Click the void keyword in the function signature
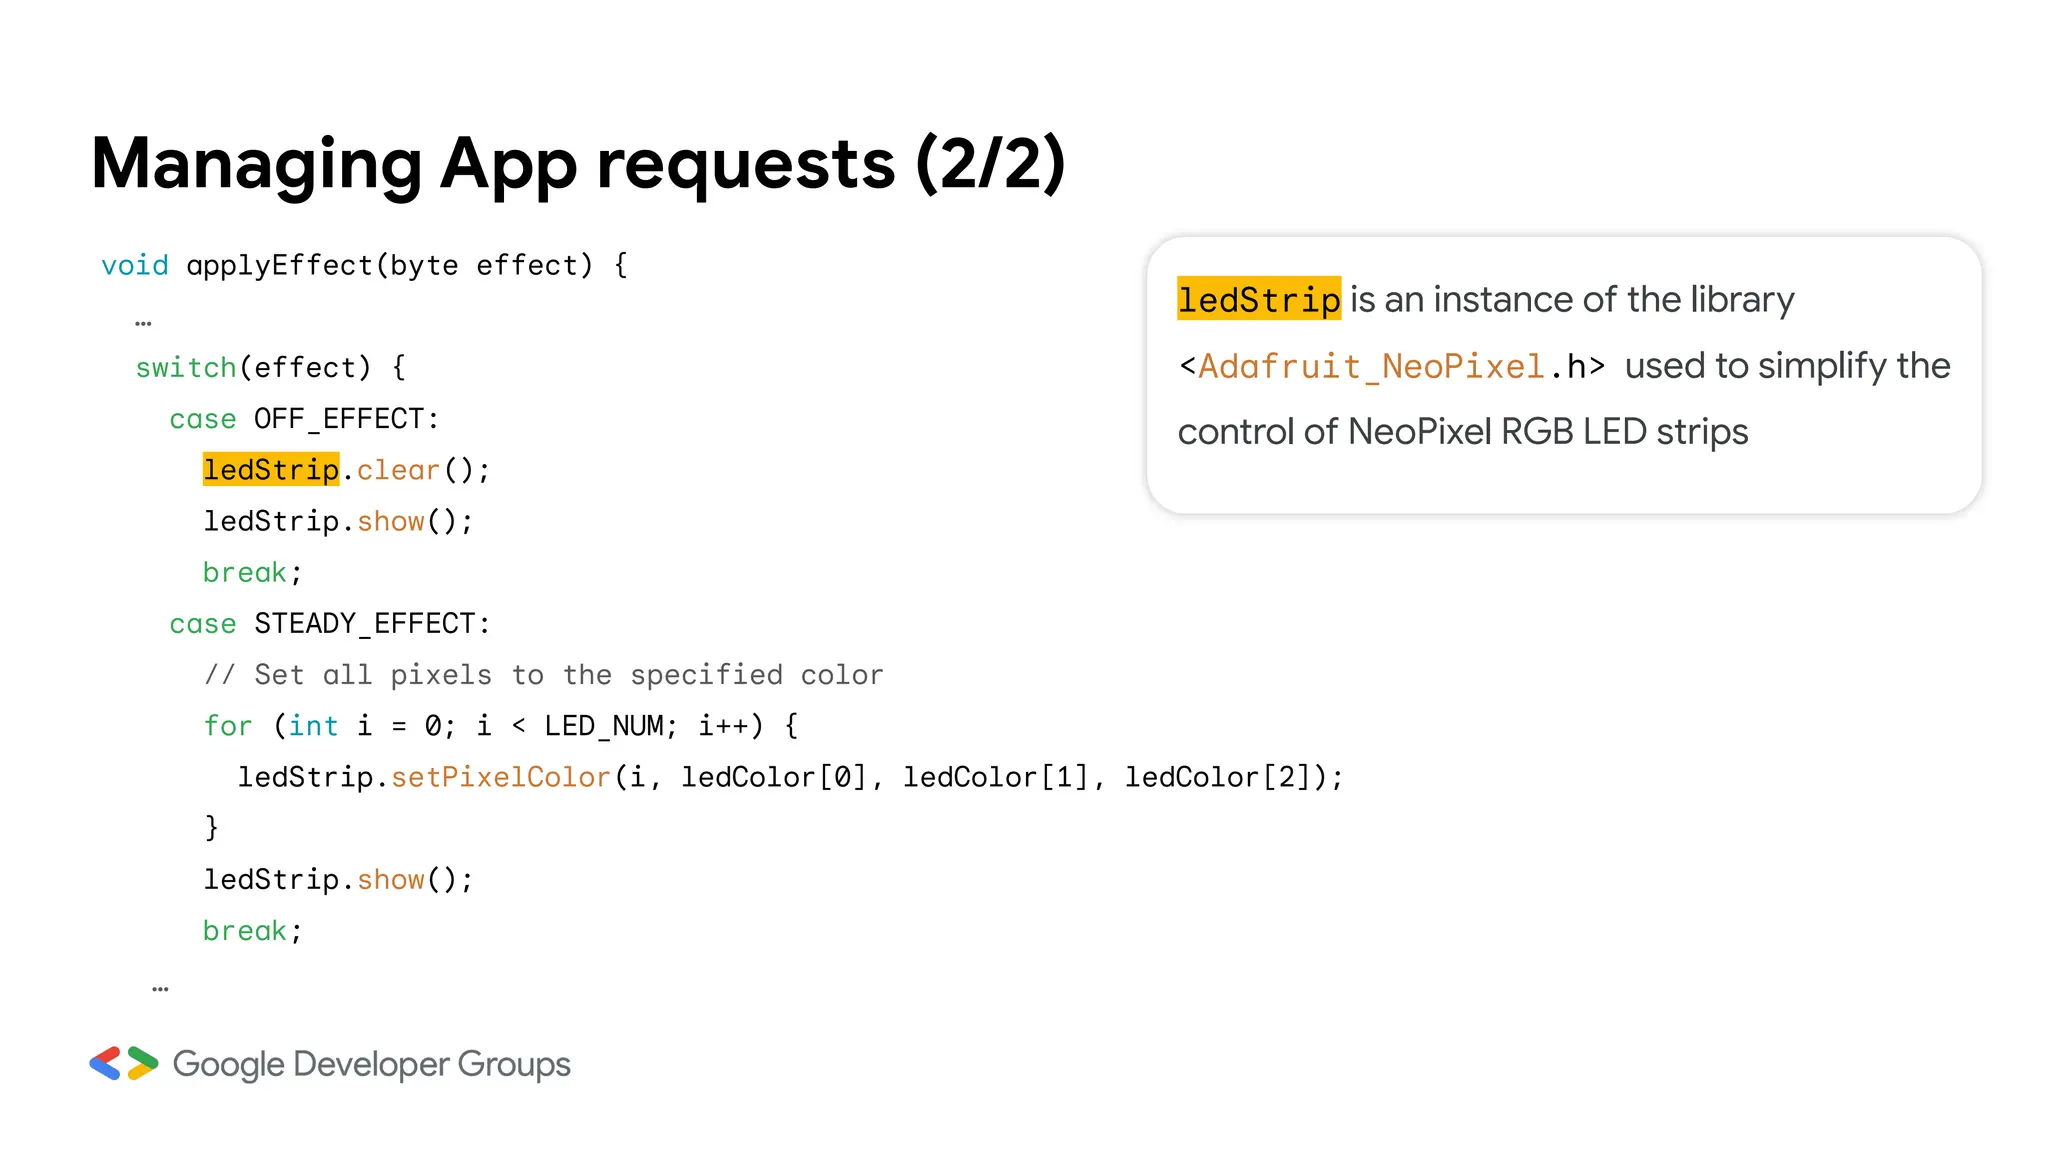Image resolution: width=2048 pixels, height=1152 pixels. coord(135,266)
